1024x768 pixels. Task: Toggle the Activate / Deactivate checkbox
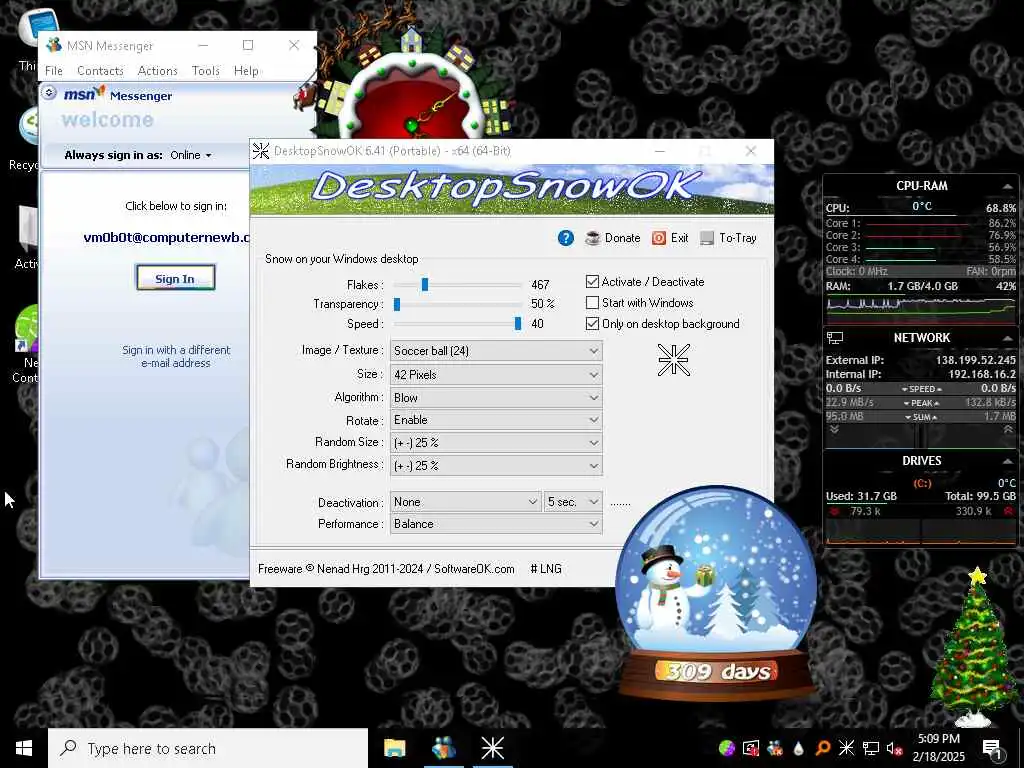[592, 281]
